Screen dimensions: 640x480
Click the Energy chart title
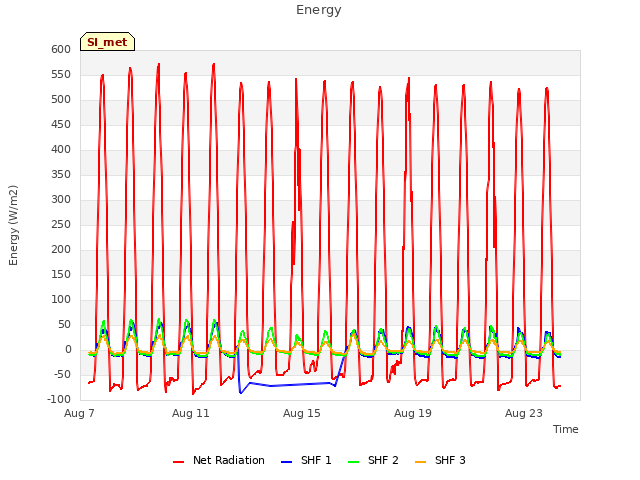319,10
